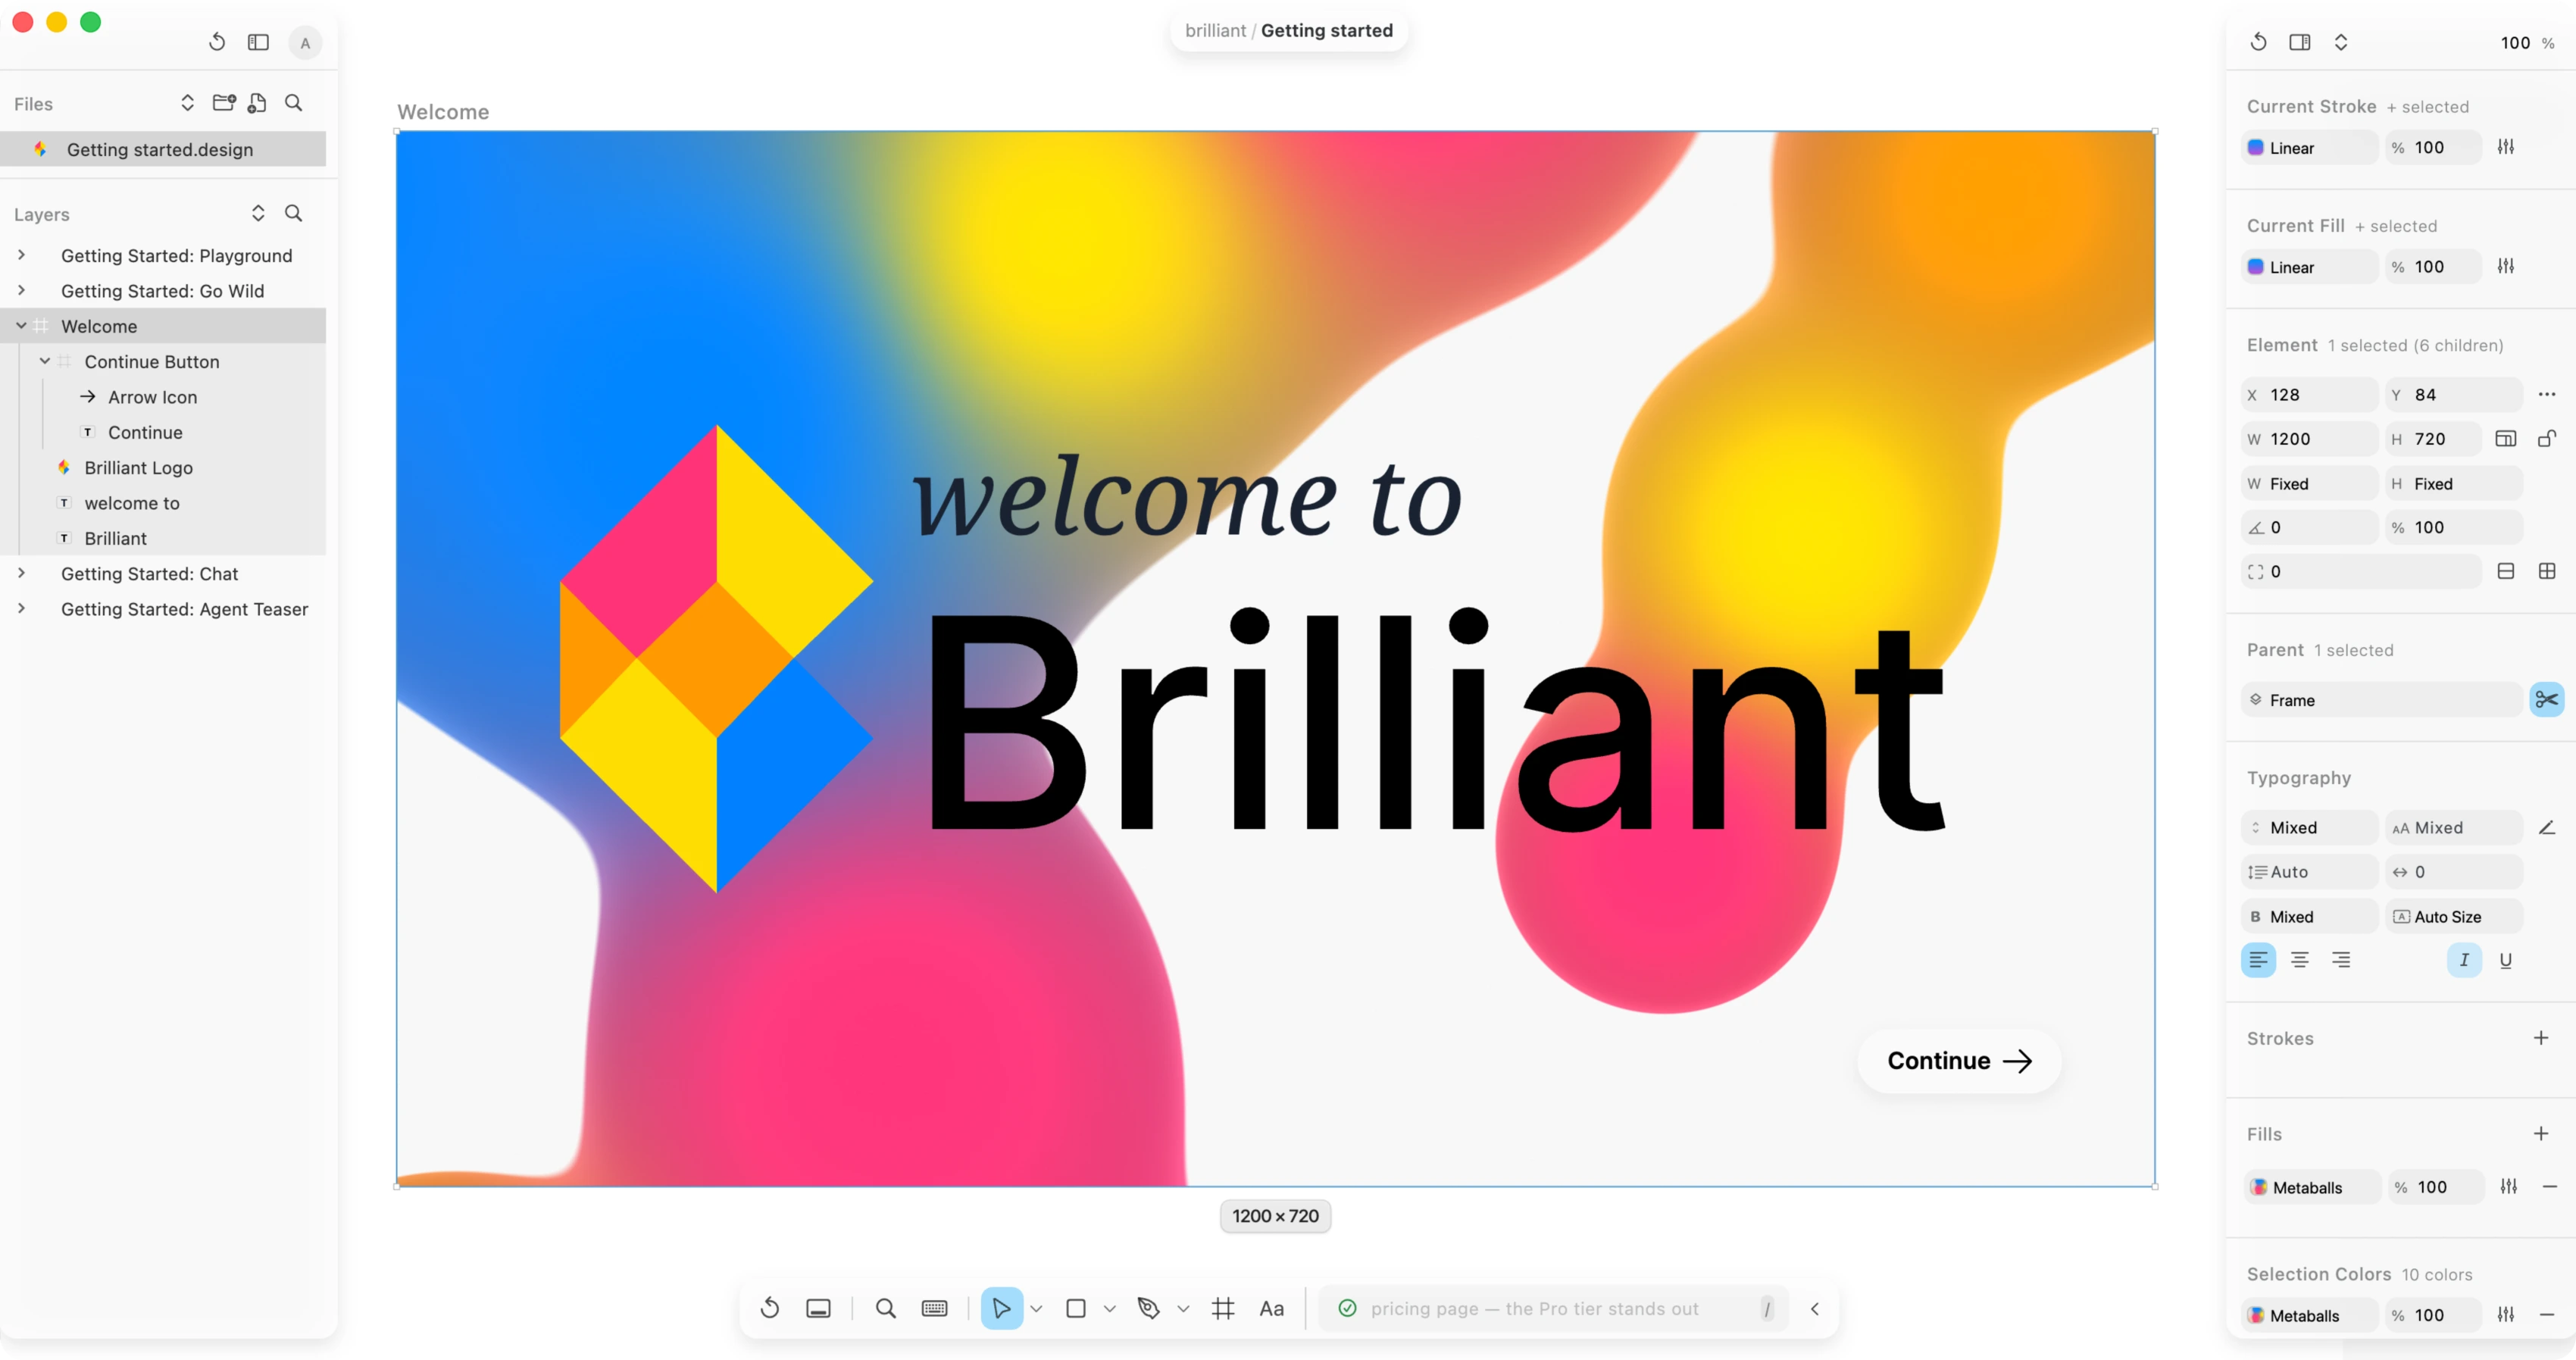
Task: Open the pointer tool variants dropdown
Action: 1037,1309
